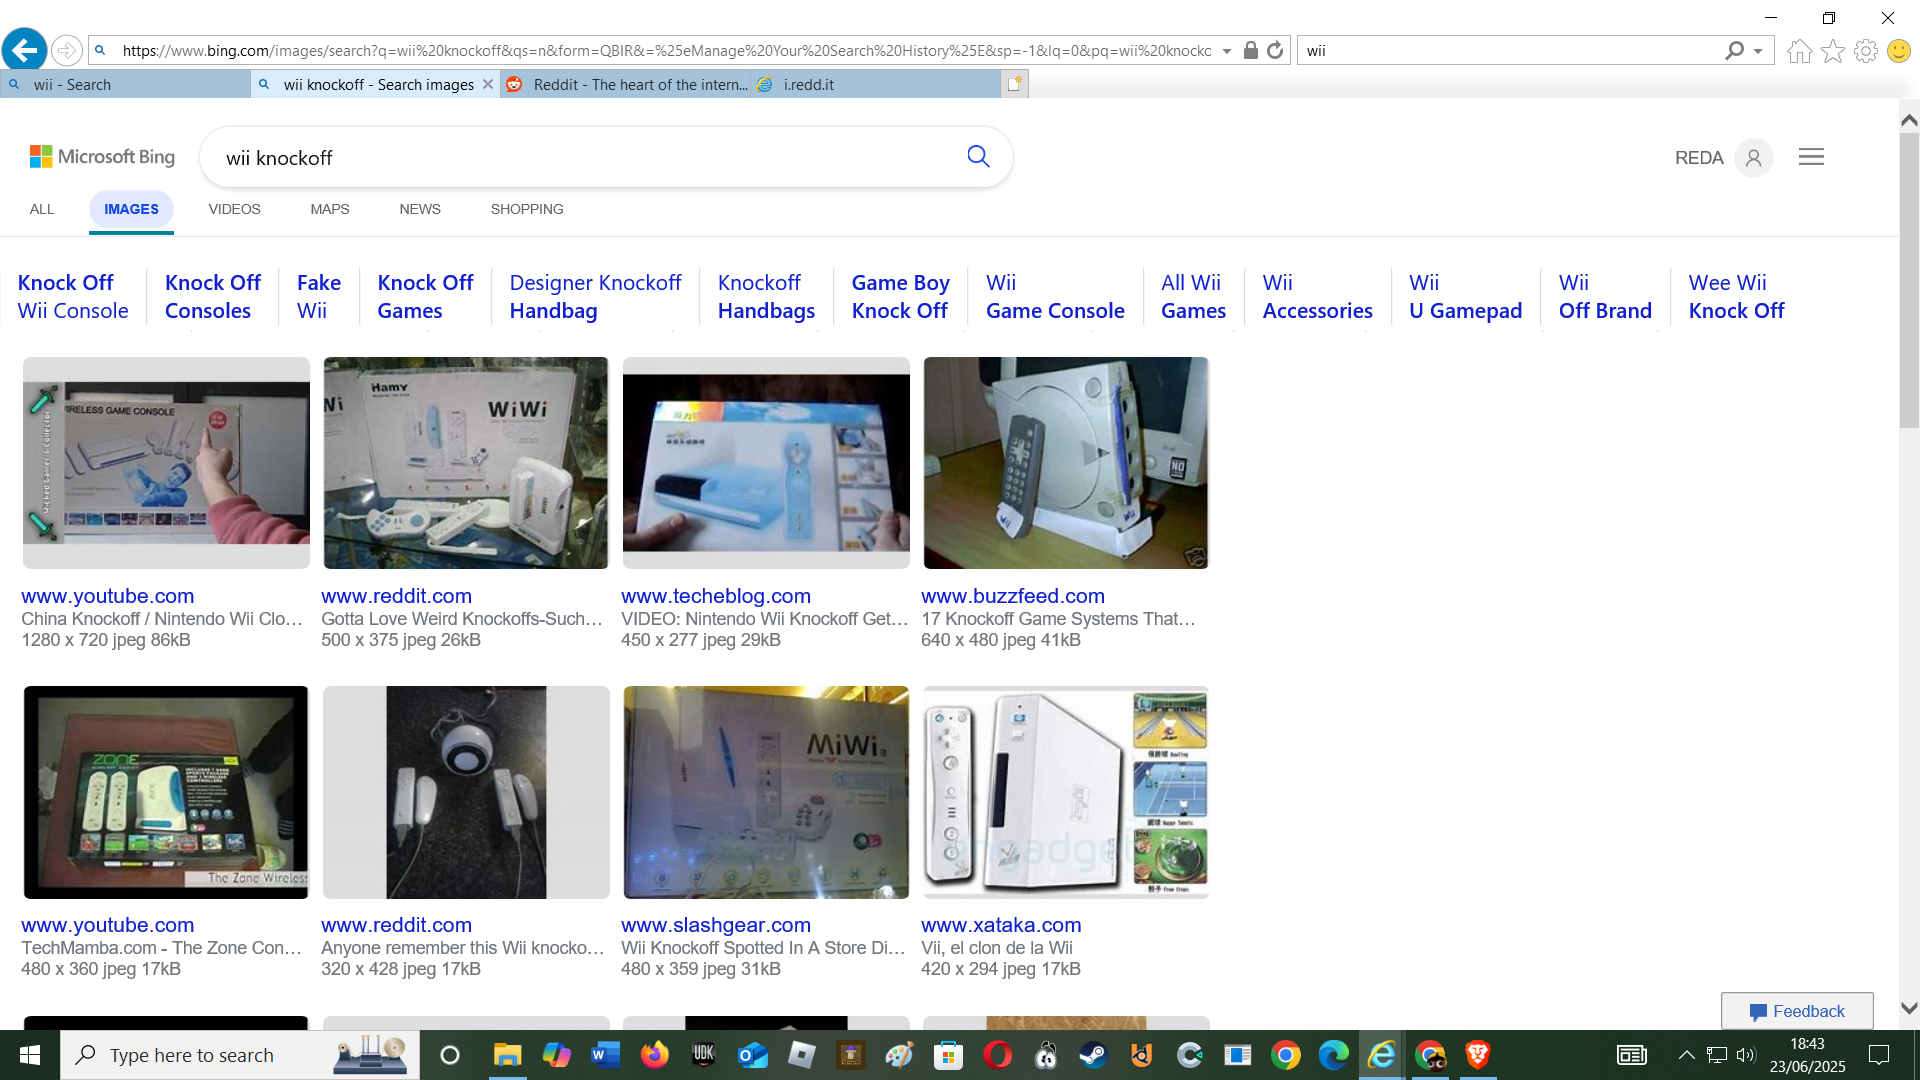The image size is (1920, 1080).
Task: Select the VIDEOS search category
Action: tap(234, 209)
